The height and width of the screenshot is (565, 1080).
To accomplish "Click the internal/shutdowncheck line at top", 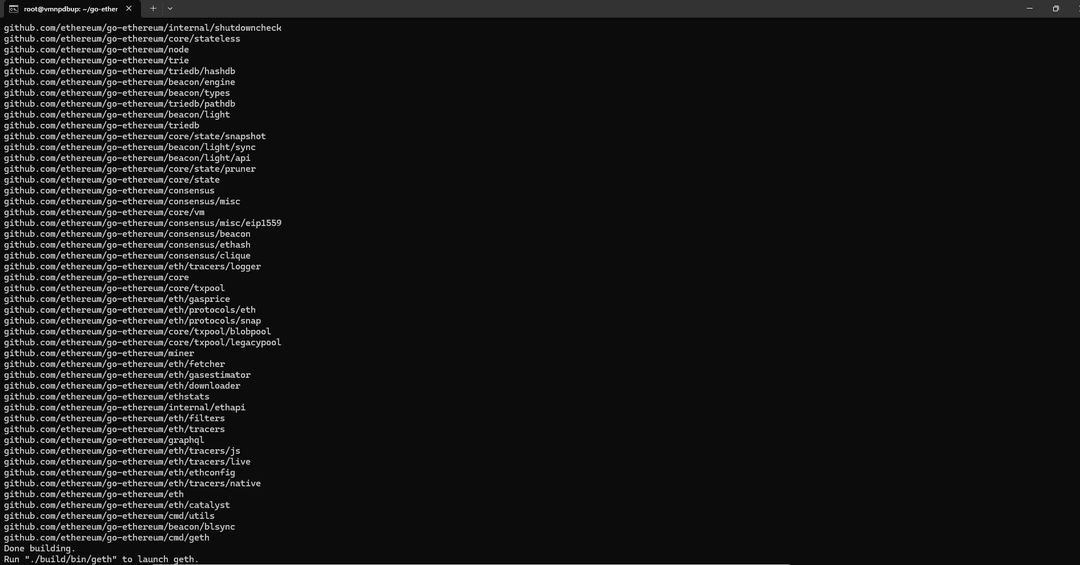I will click(142, 28).
